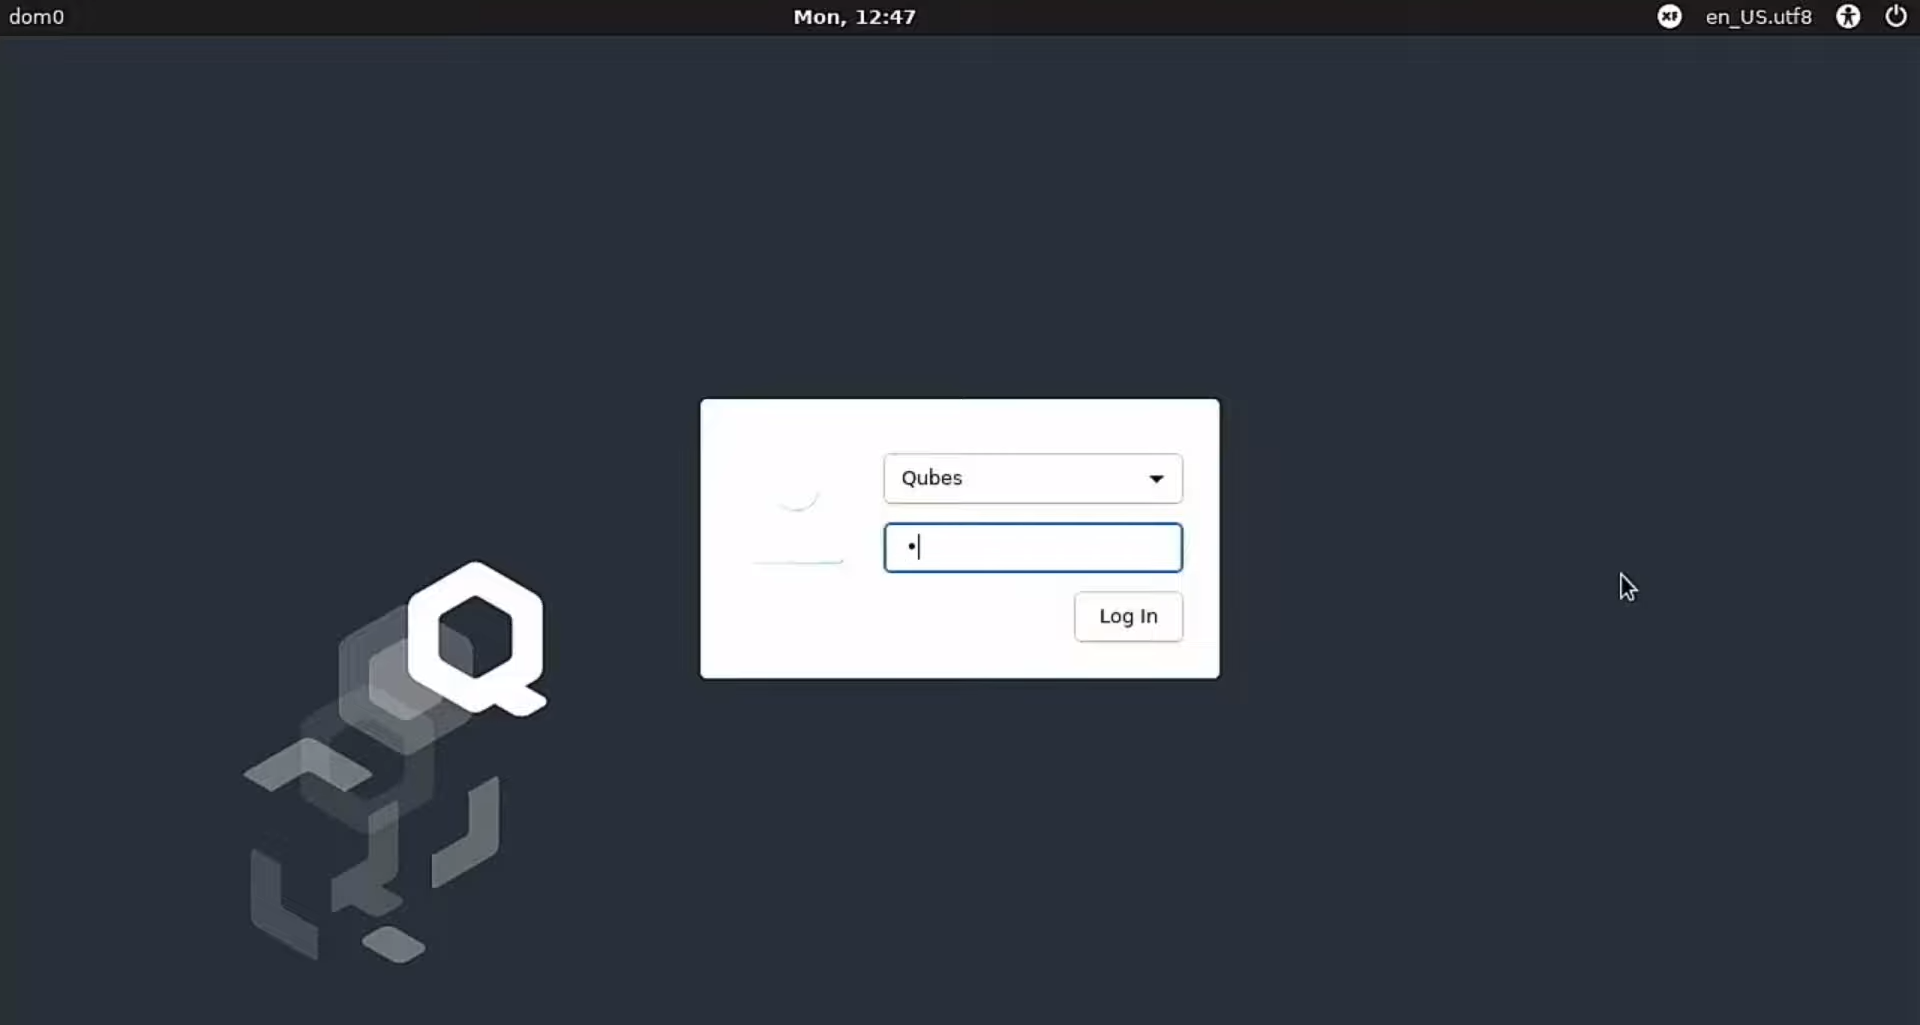
Task: Click the dom0 hostname label
Action: [x=36, y=17]
